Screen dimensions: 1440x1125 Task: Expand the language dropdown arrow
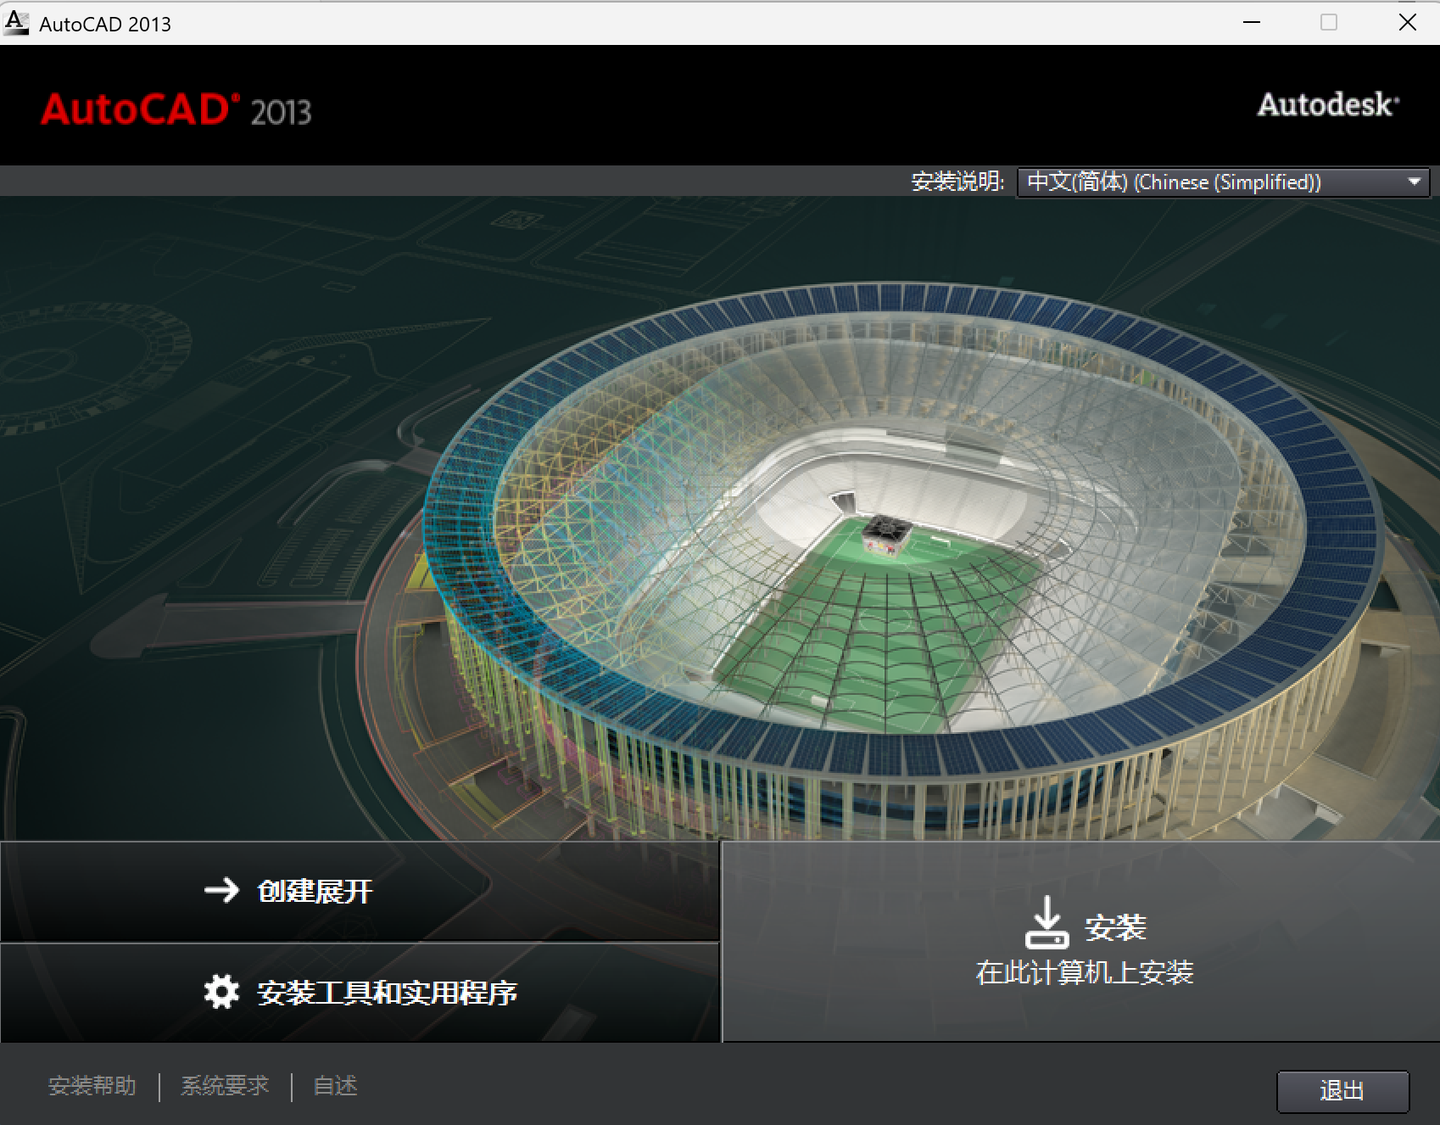click(x=1414, y=182)
